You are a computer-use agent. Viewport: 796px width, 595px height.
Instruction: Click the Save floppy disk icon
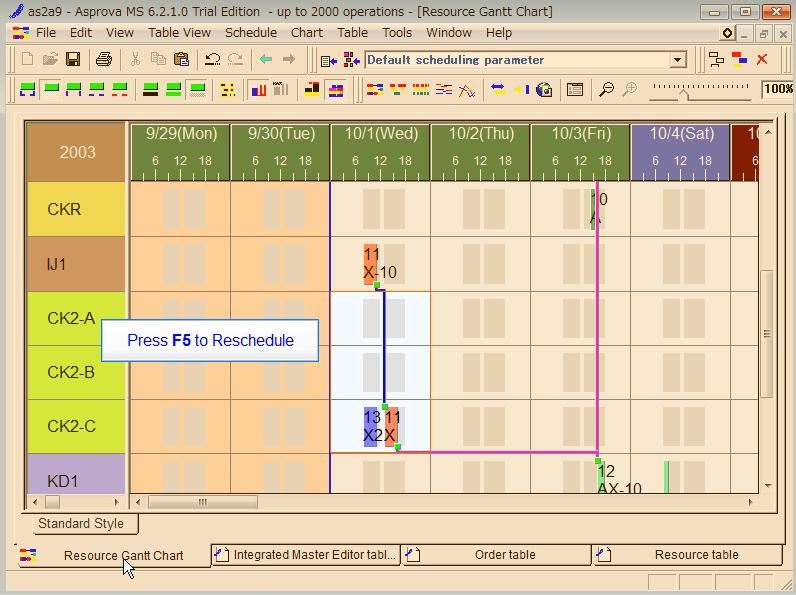pyautogui.click(x=73, y=60)
